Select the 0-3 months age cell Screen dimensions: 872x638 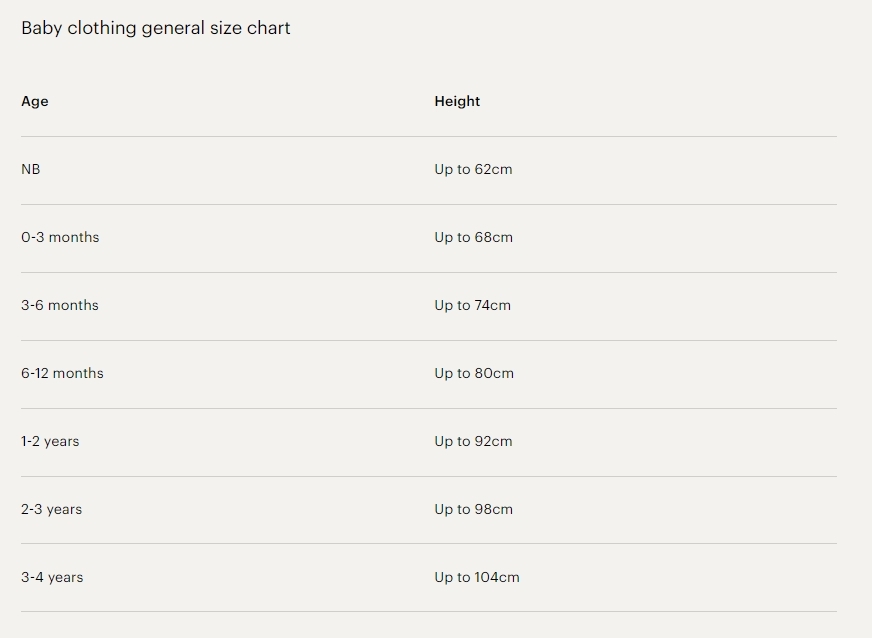(x=60, y=237)
